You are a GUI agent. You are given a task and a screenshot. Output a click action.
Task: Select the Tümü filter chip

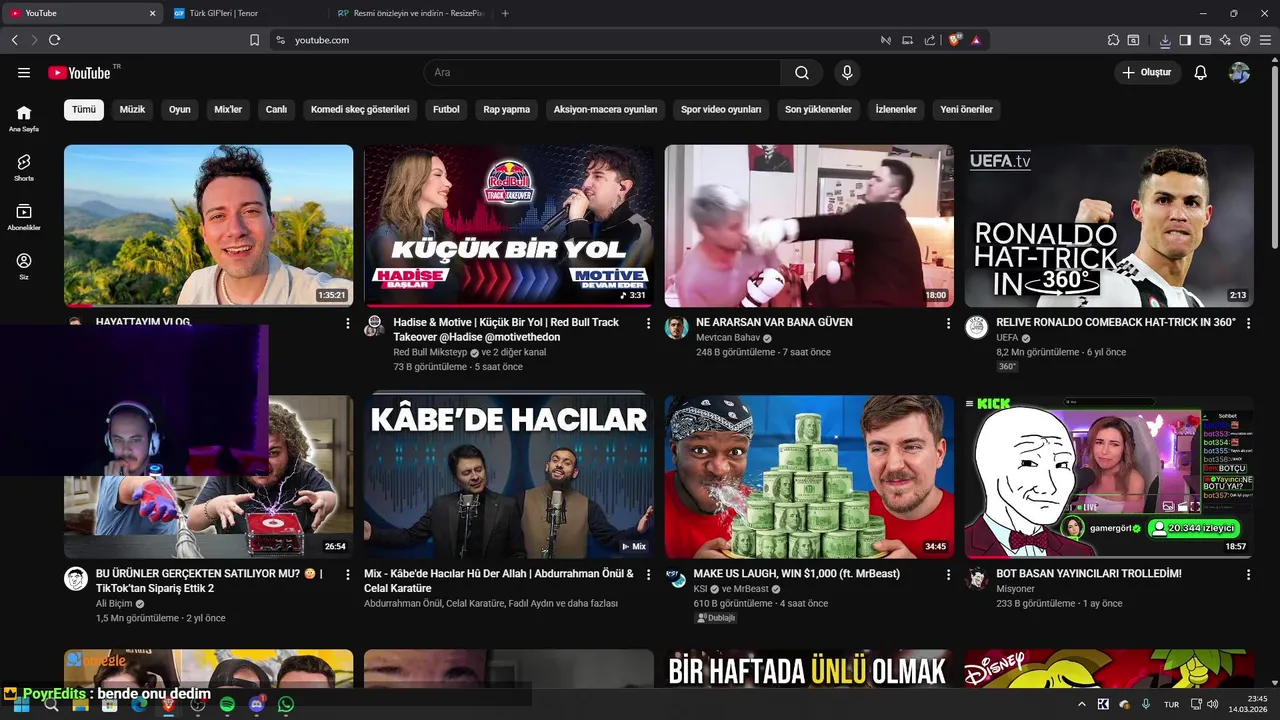pyautogui.click(x=84, y=109)
